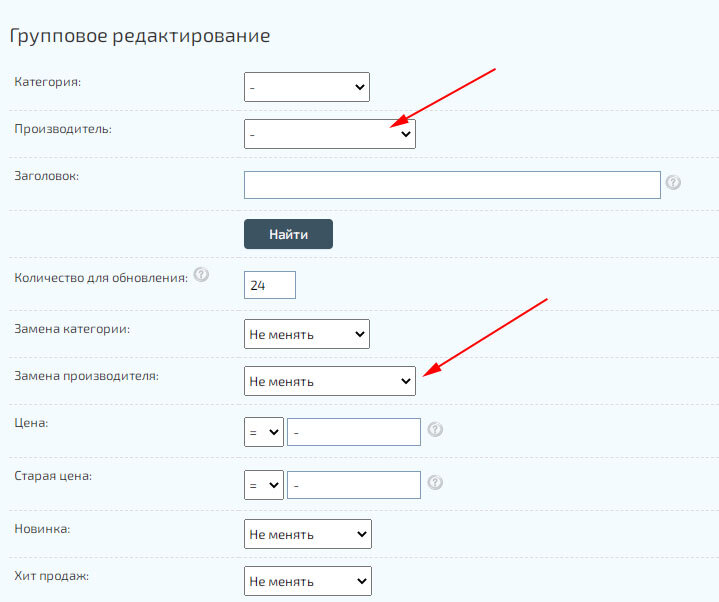
Task: Open the Замена категории dropdown
Action: (306, 334)
